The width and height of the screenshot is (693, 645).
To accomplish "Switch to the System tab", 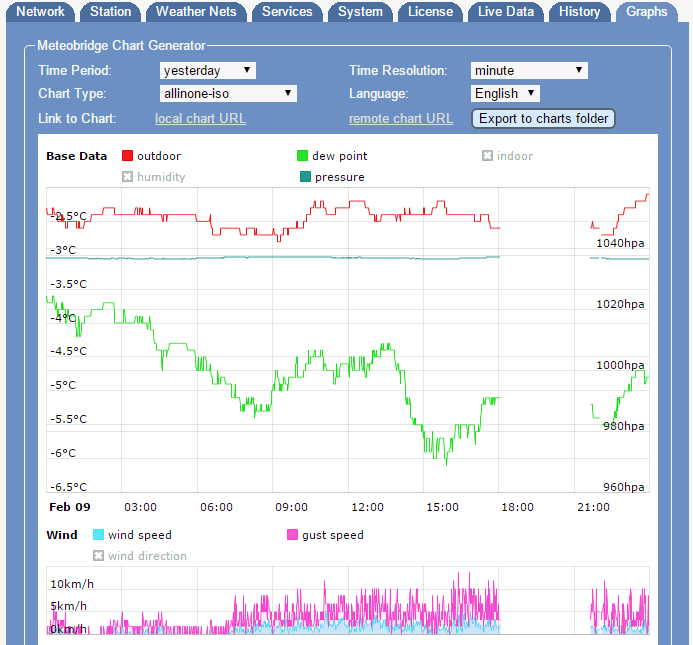I will pyautogui.click(x=360, y=11).
